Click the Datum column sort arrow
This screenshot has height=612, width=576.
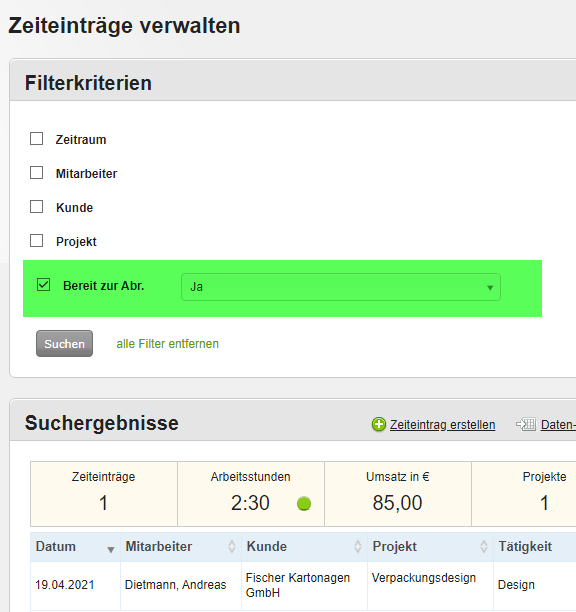point(111,550)
